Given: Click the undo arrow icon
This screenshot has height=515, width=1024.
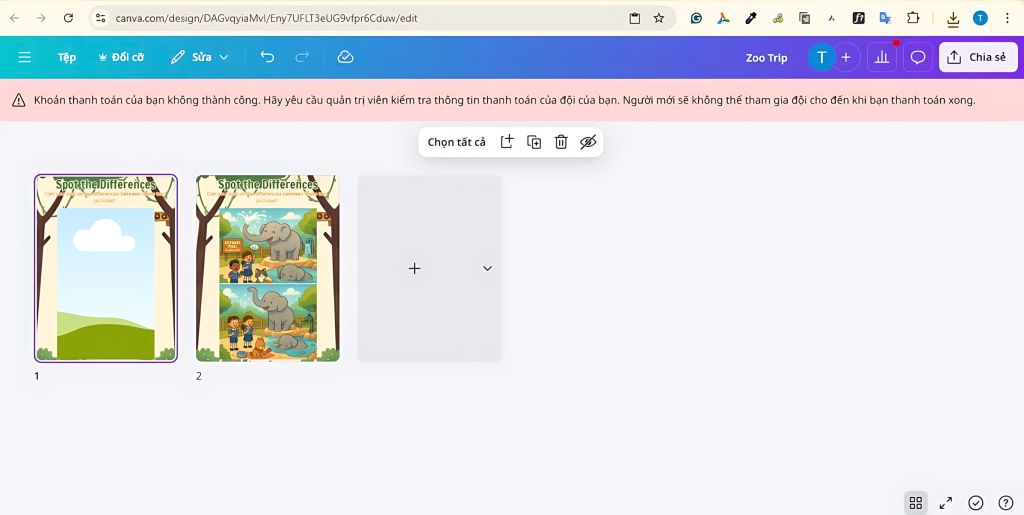Looking at the screenshot, I should (267, 57).
